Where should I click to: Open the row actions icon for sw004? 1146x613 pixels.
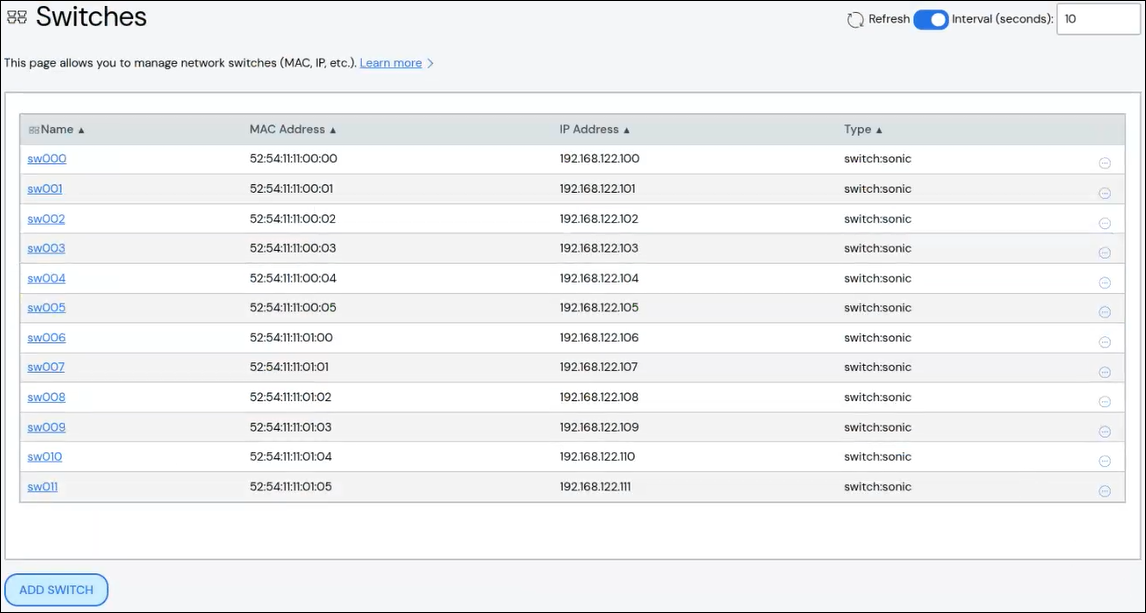click(x=1104, y=283)
